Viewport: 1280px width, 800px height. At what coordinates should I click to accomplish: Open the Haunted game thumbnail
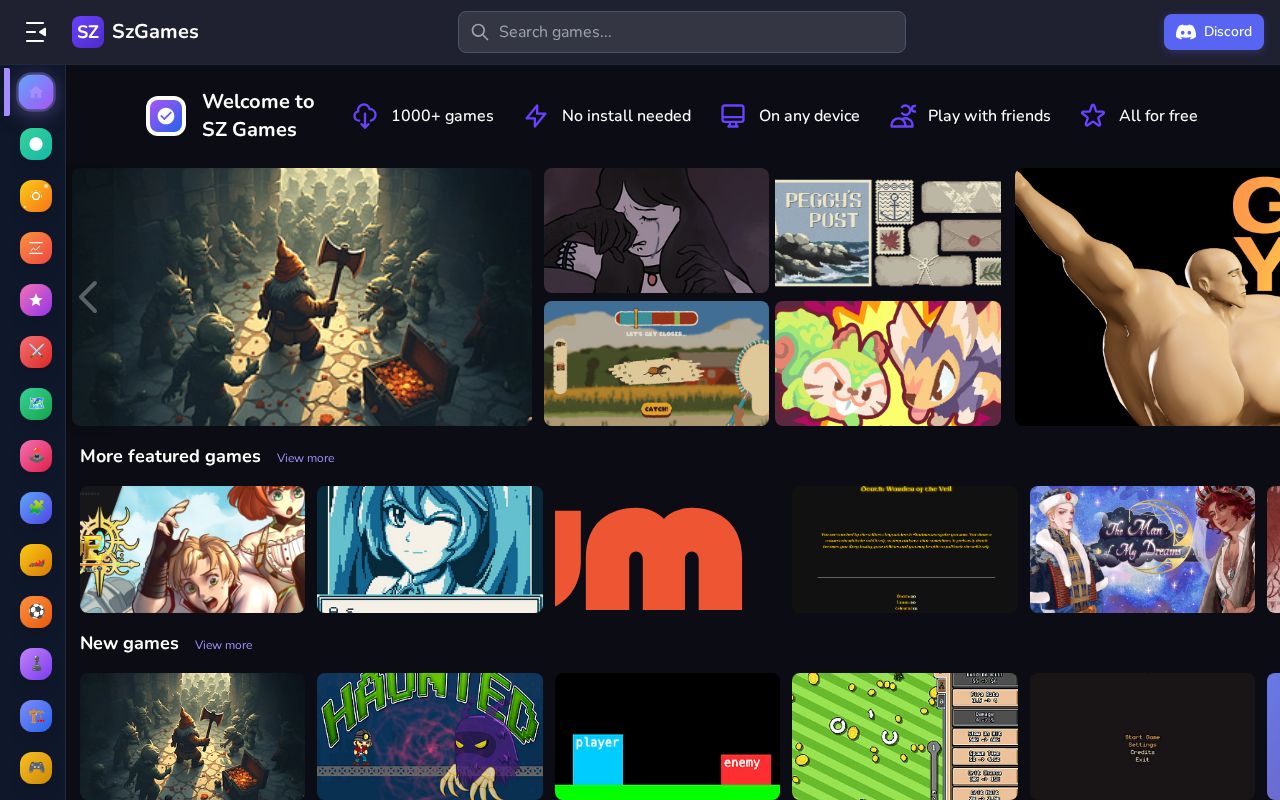430,736
